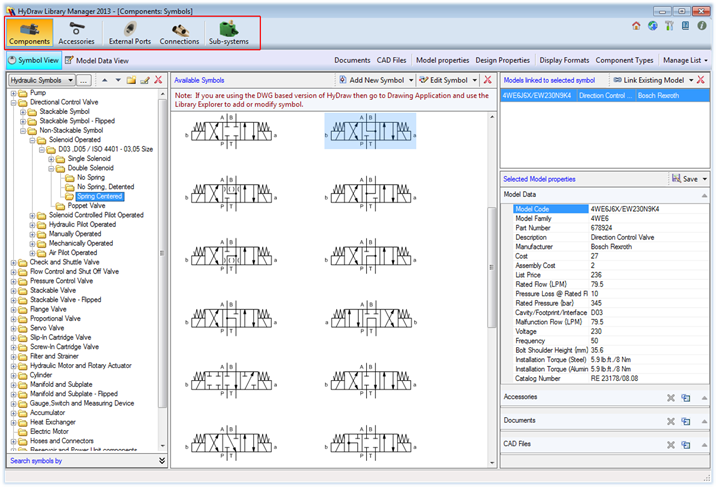This screenshot has height=487, width=716.
Task: Select linked model 4WE6J6X/EW230N9K4 row
Action: (x=605, y=95)
